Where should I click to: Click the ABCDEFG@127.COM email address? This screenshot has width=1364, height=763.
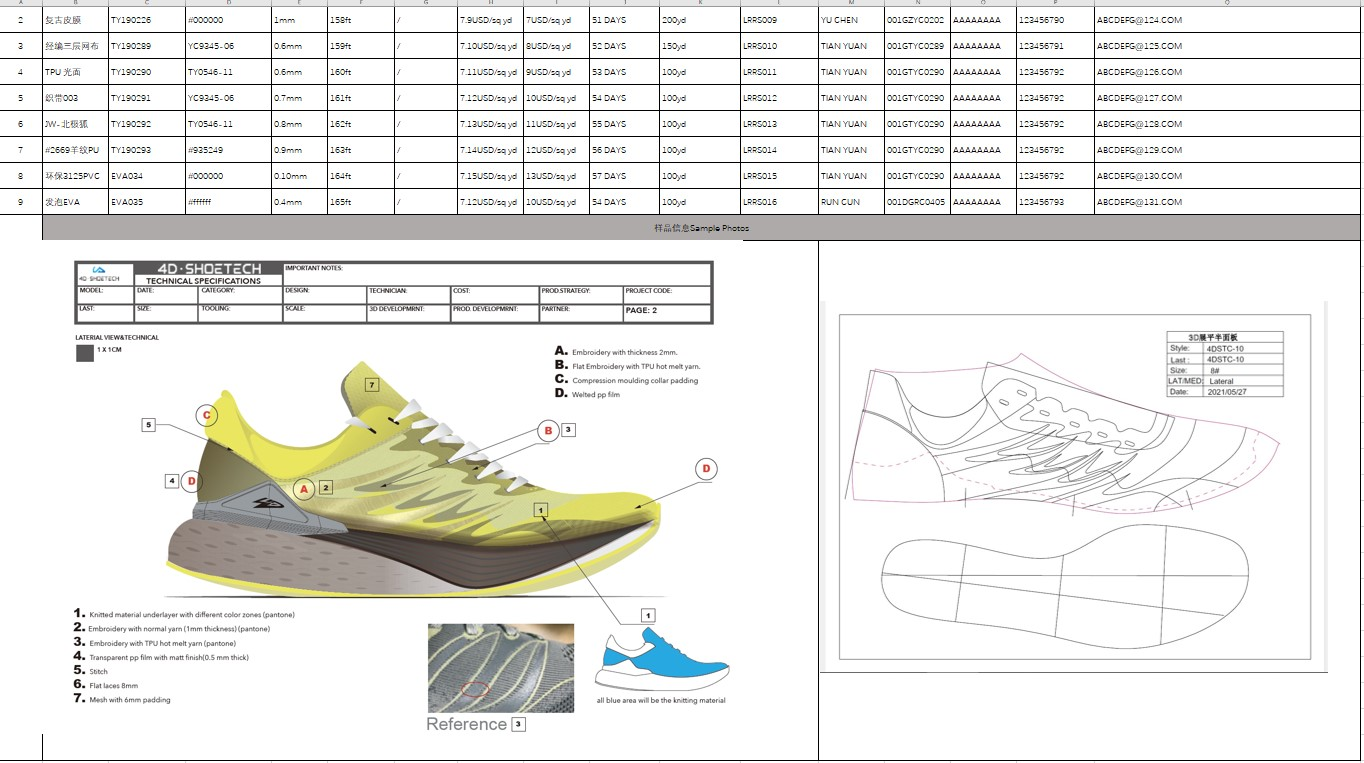[1139, 98]
